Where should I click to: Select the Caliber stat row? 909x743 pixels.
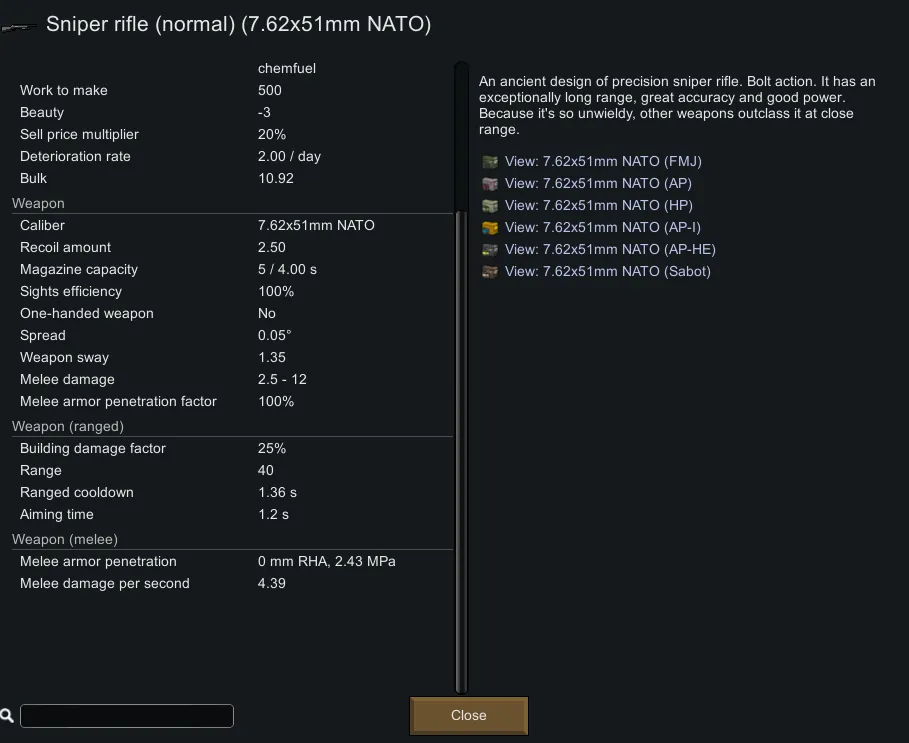(x=230, y=226)
